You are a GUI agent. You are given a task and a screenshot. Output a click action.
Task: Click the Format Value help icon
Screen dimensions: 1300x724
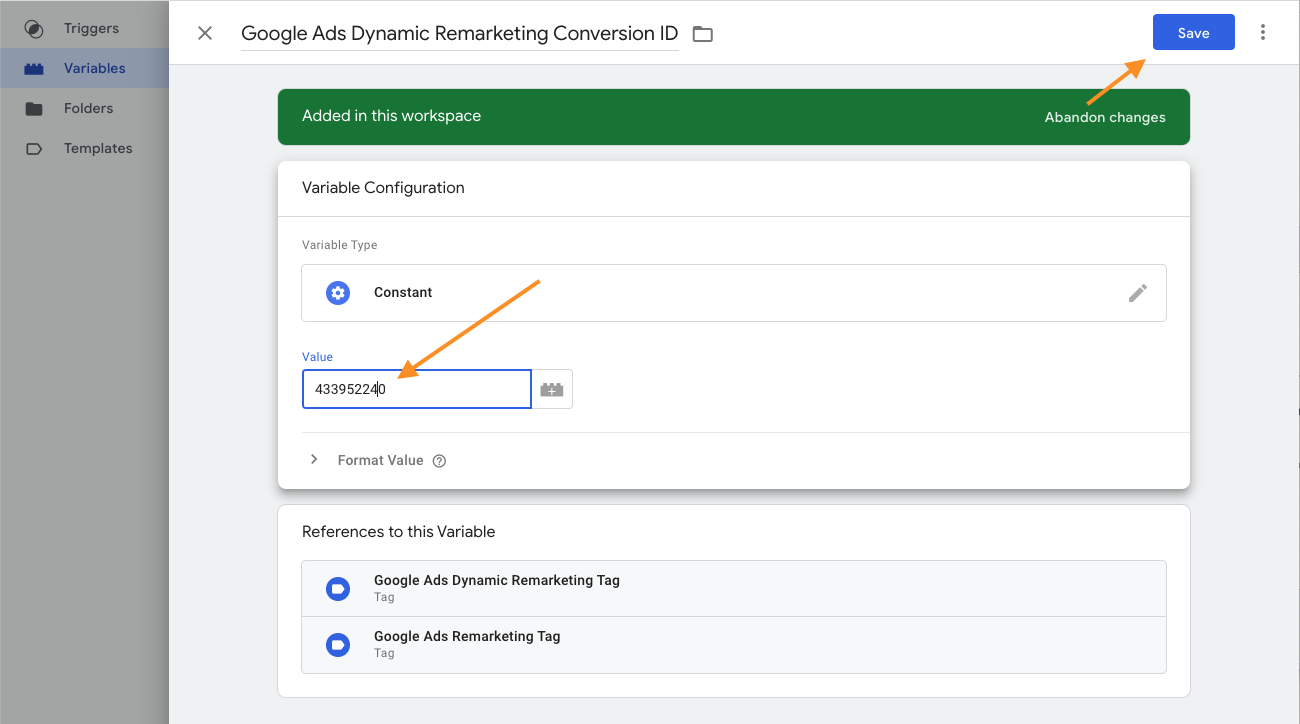coord(439,461)
